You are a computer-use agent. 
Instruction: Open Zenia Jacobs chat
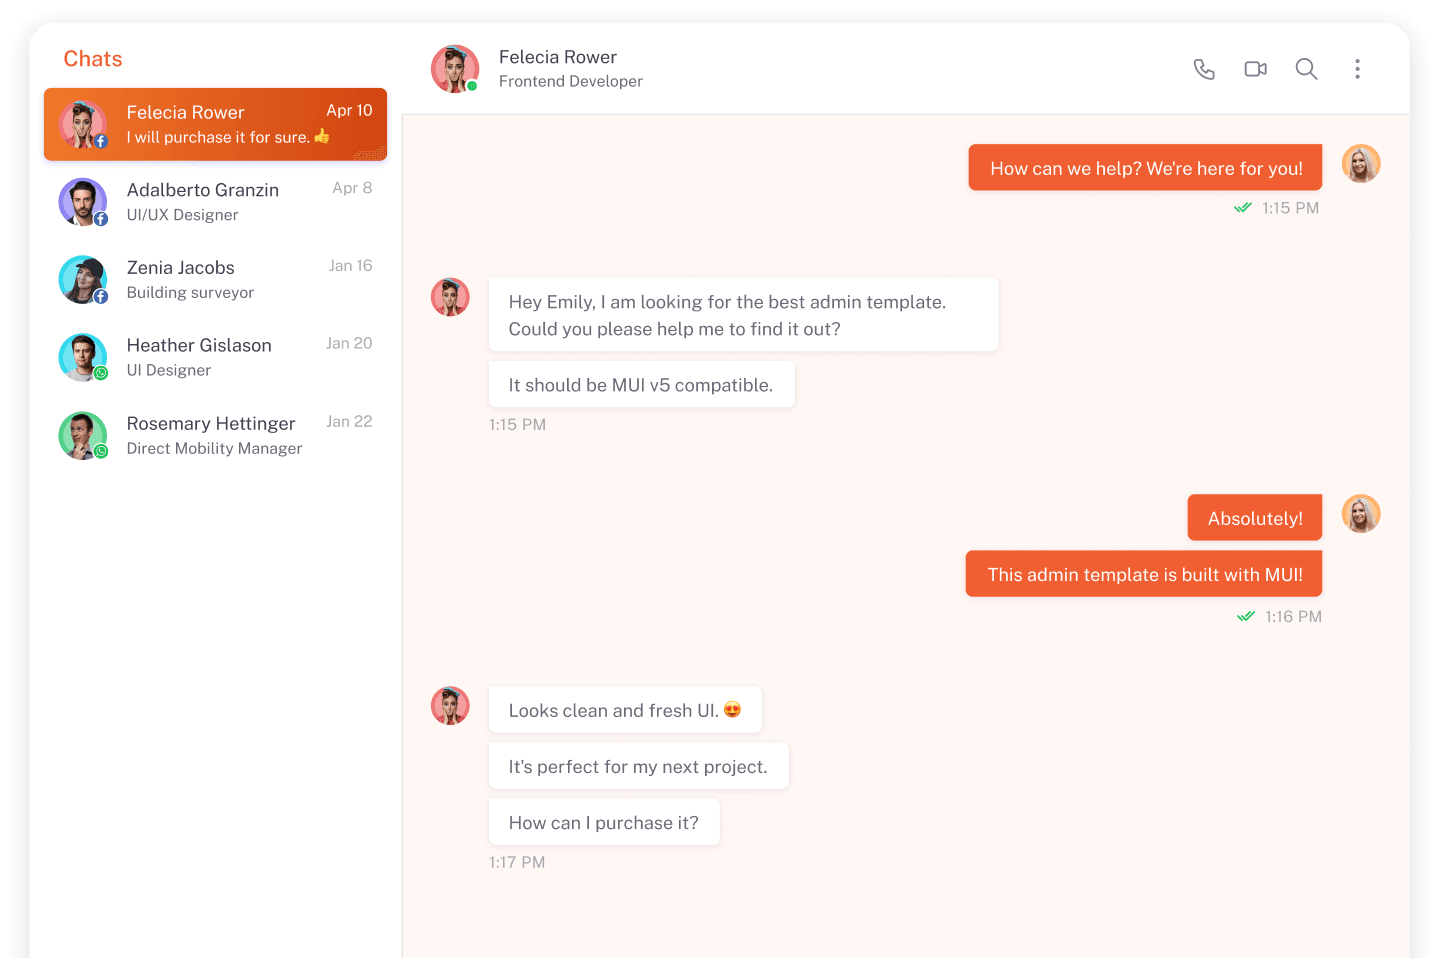pos(215,280)
